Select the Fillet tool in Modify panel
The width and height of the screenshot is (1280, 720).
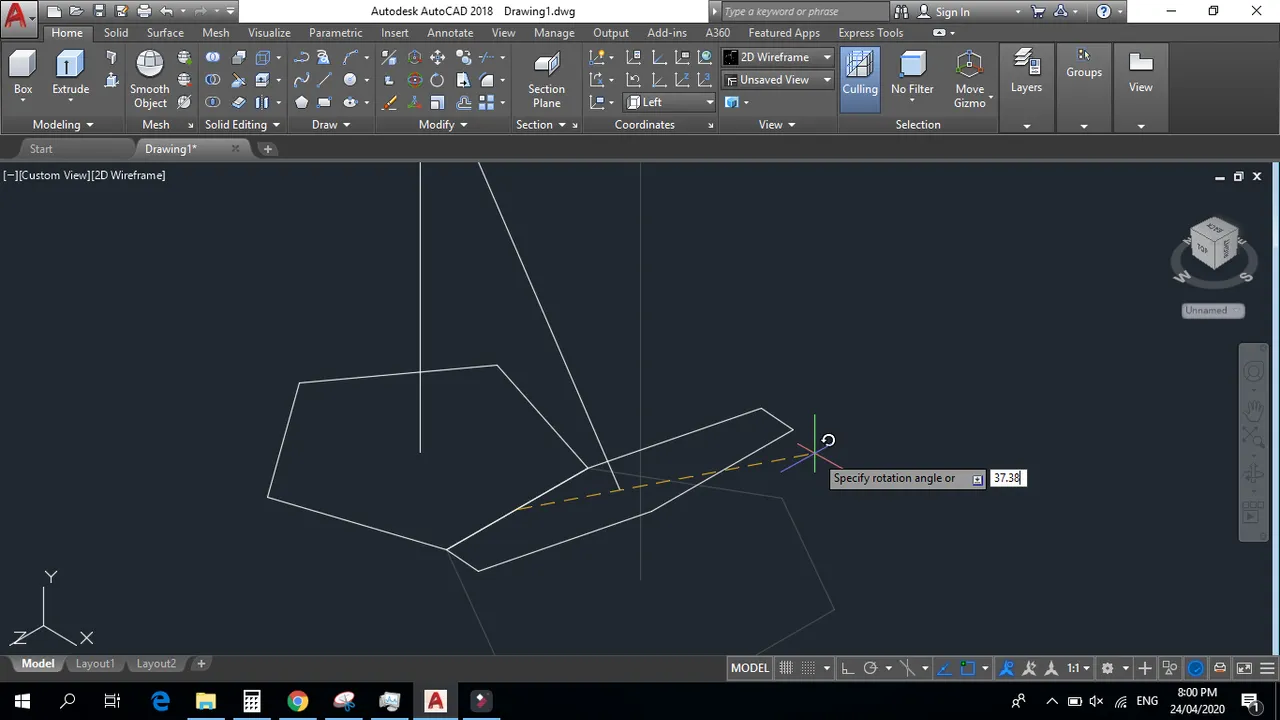pos(486,80)
